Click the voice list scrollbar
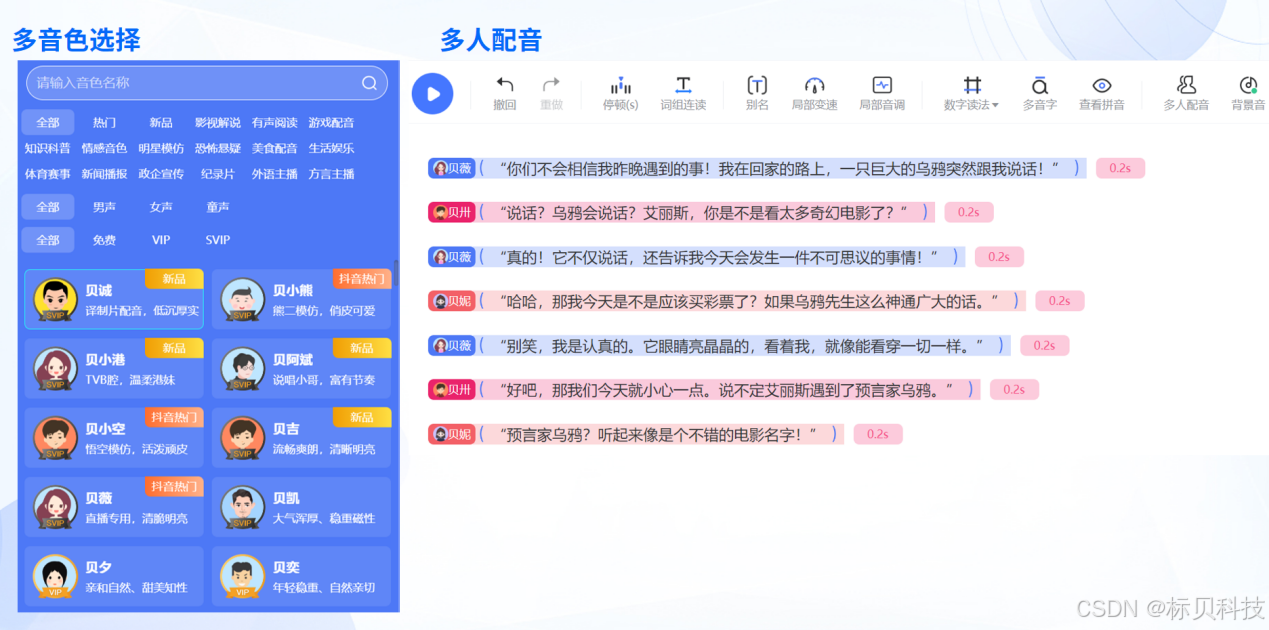This screenshot has width=1269, height=630. click(396, 273)
